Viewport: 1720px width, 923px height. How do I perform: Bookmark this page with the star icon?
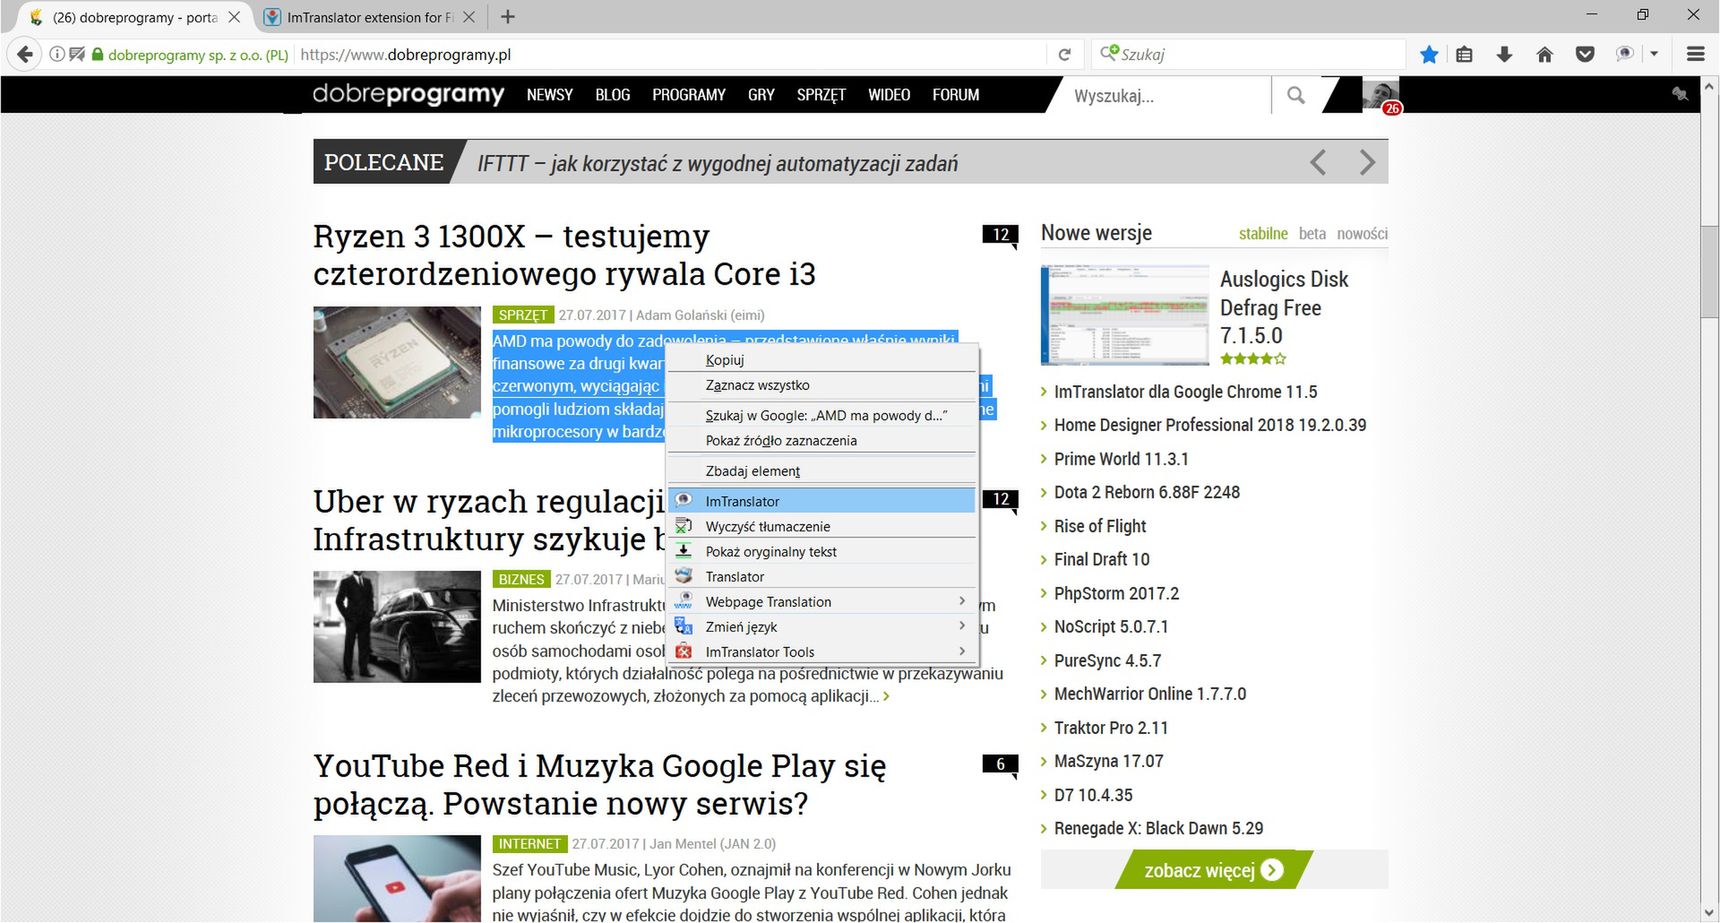(x=1429, y=54)
